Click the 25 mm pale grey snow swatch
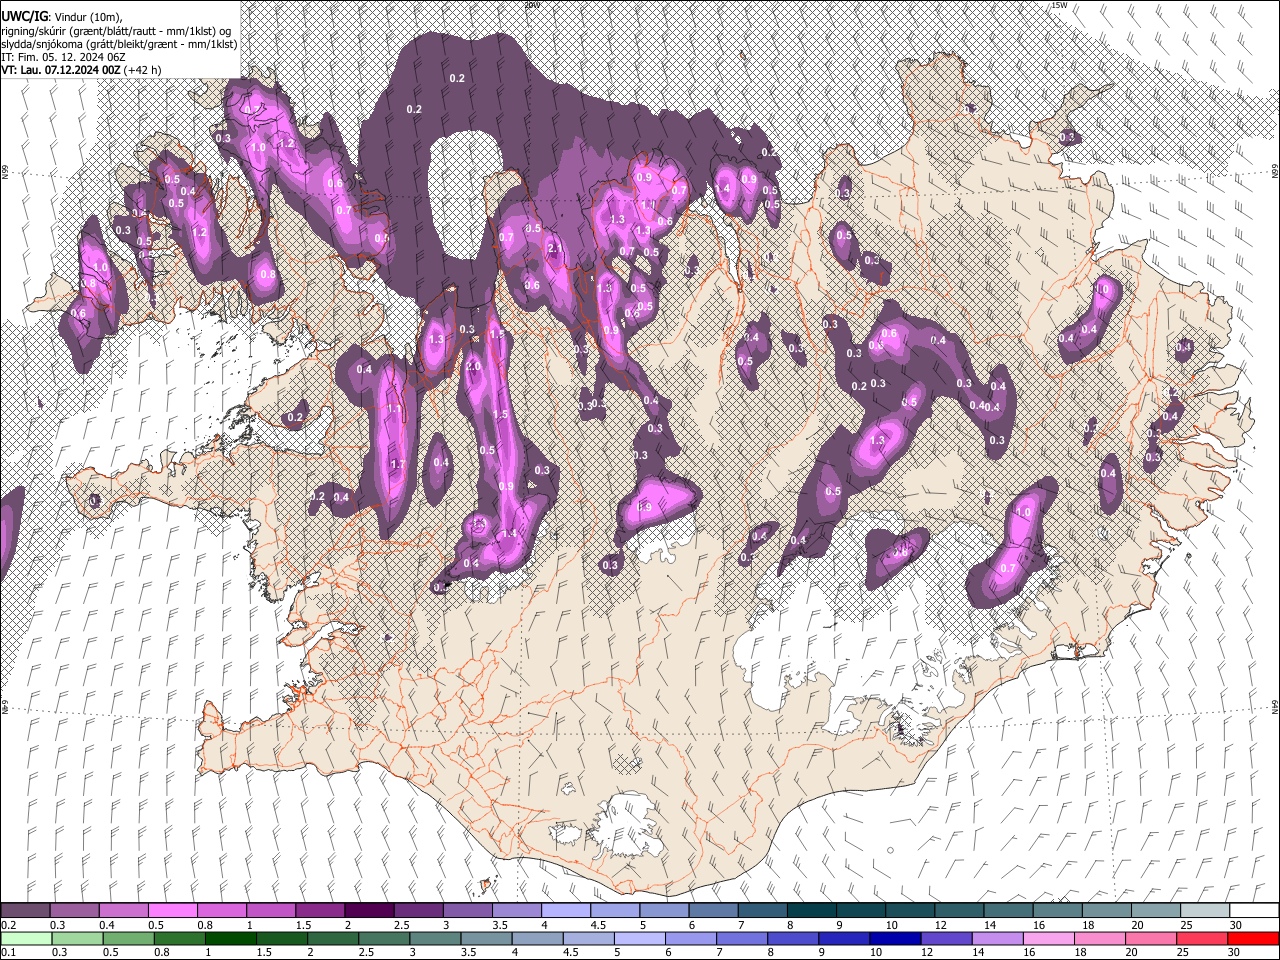Screen dimensions: 1280x960 (x=1203, y=911)
